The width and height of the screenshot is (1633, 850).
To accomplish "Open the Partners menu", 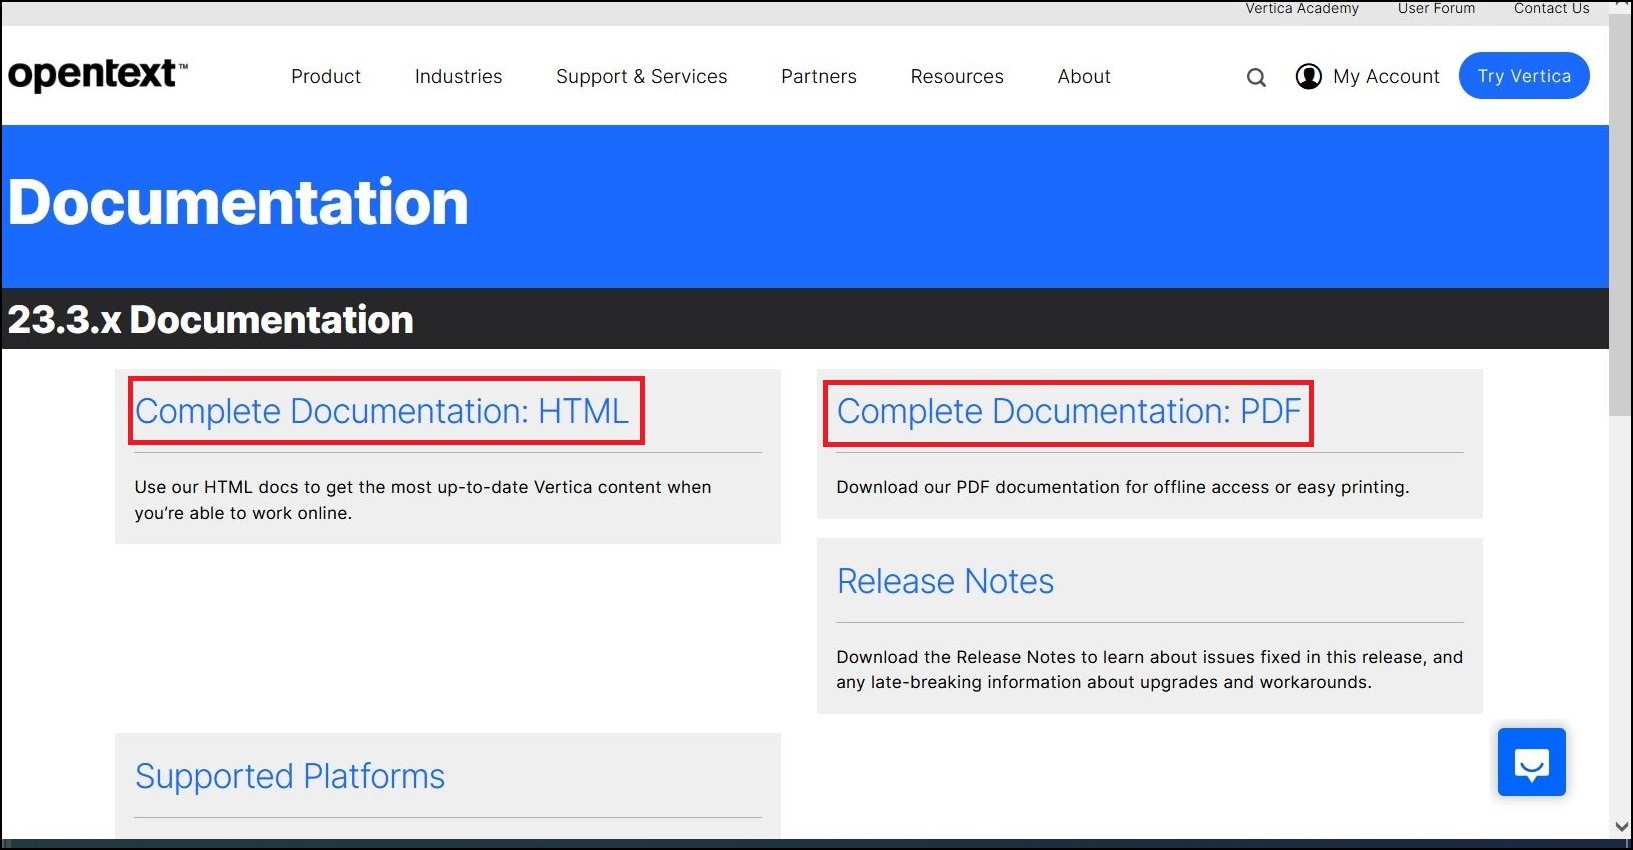I will tap(818, 76).
